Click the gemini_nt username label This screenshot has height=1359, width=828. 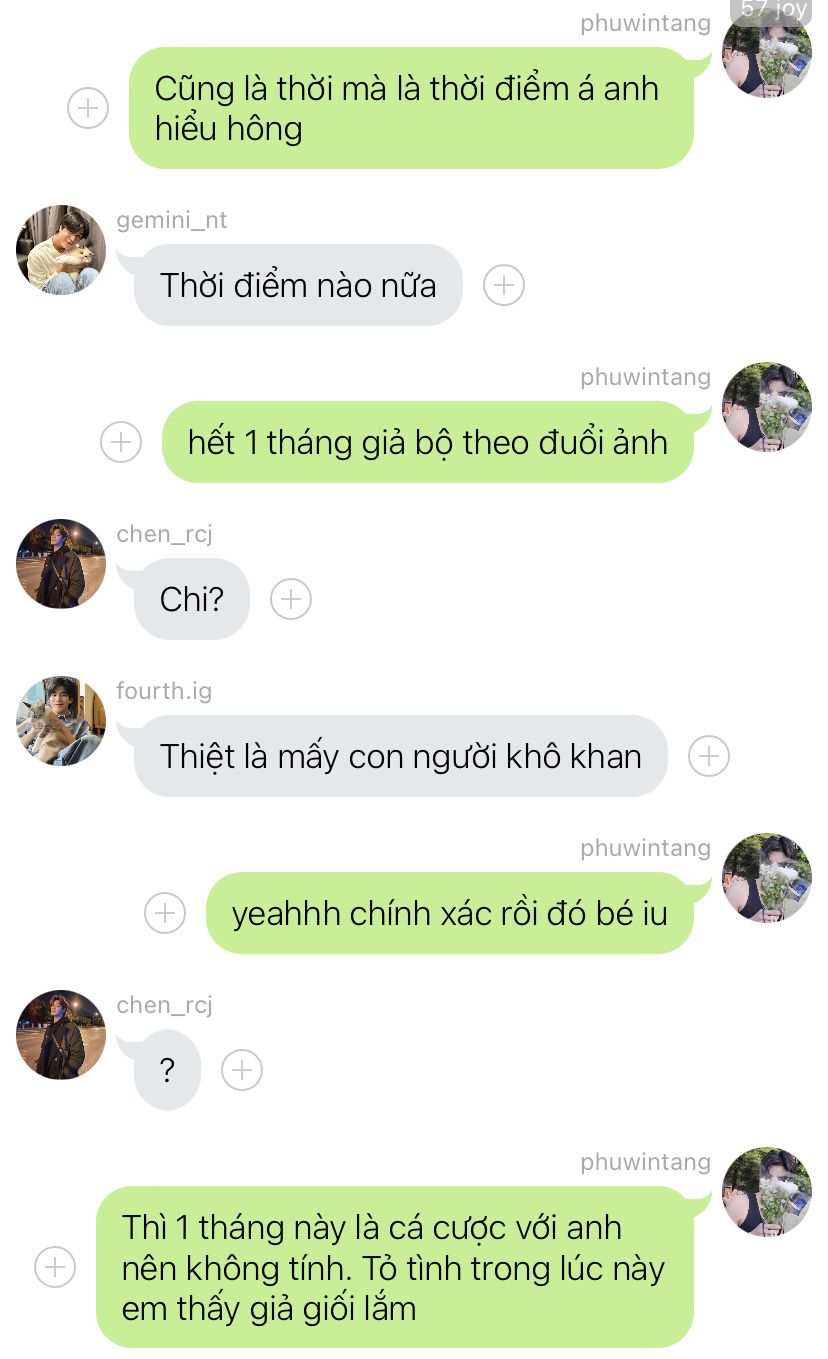coord(172,220)
